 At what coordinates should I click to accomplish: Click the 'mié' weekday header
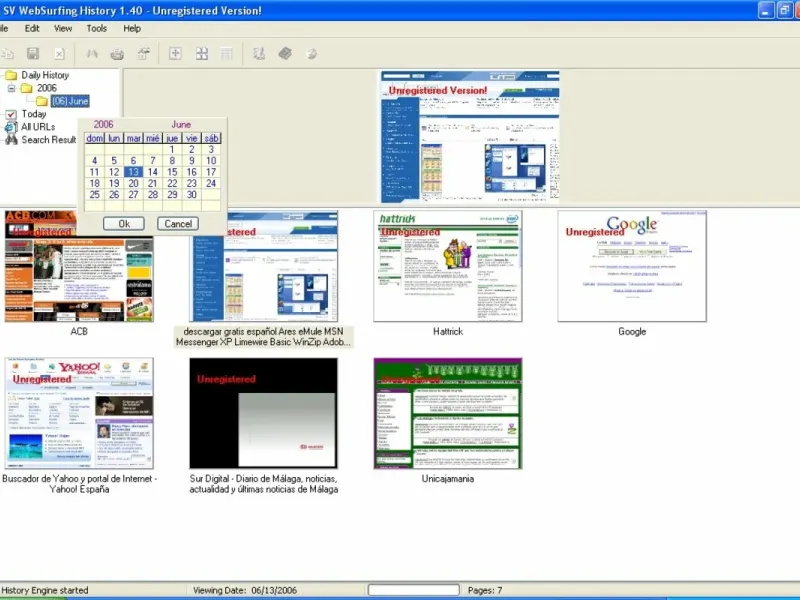pos(153,138)
